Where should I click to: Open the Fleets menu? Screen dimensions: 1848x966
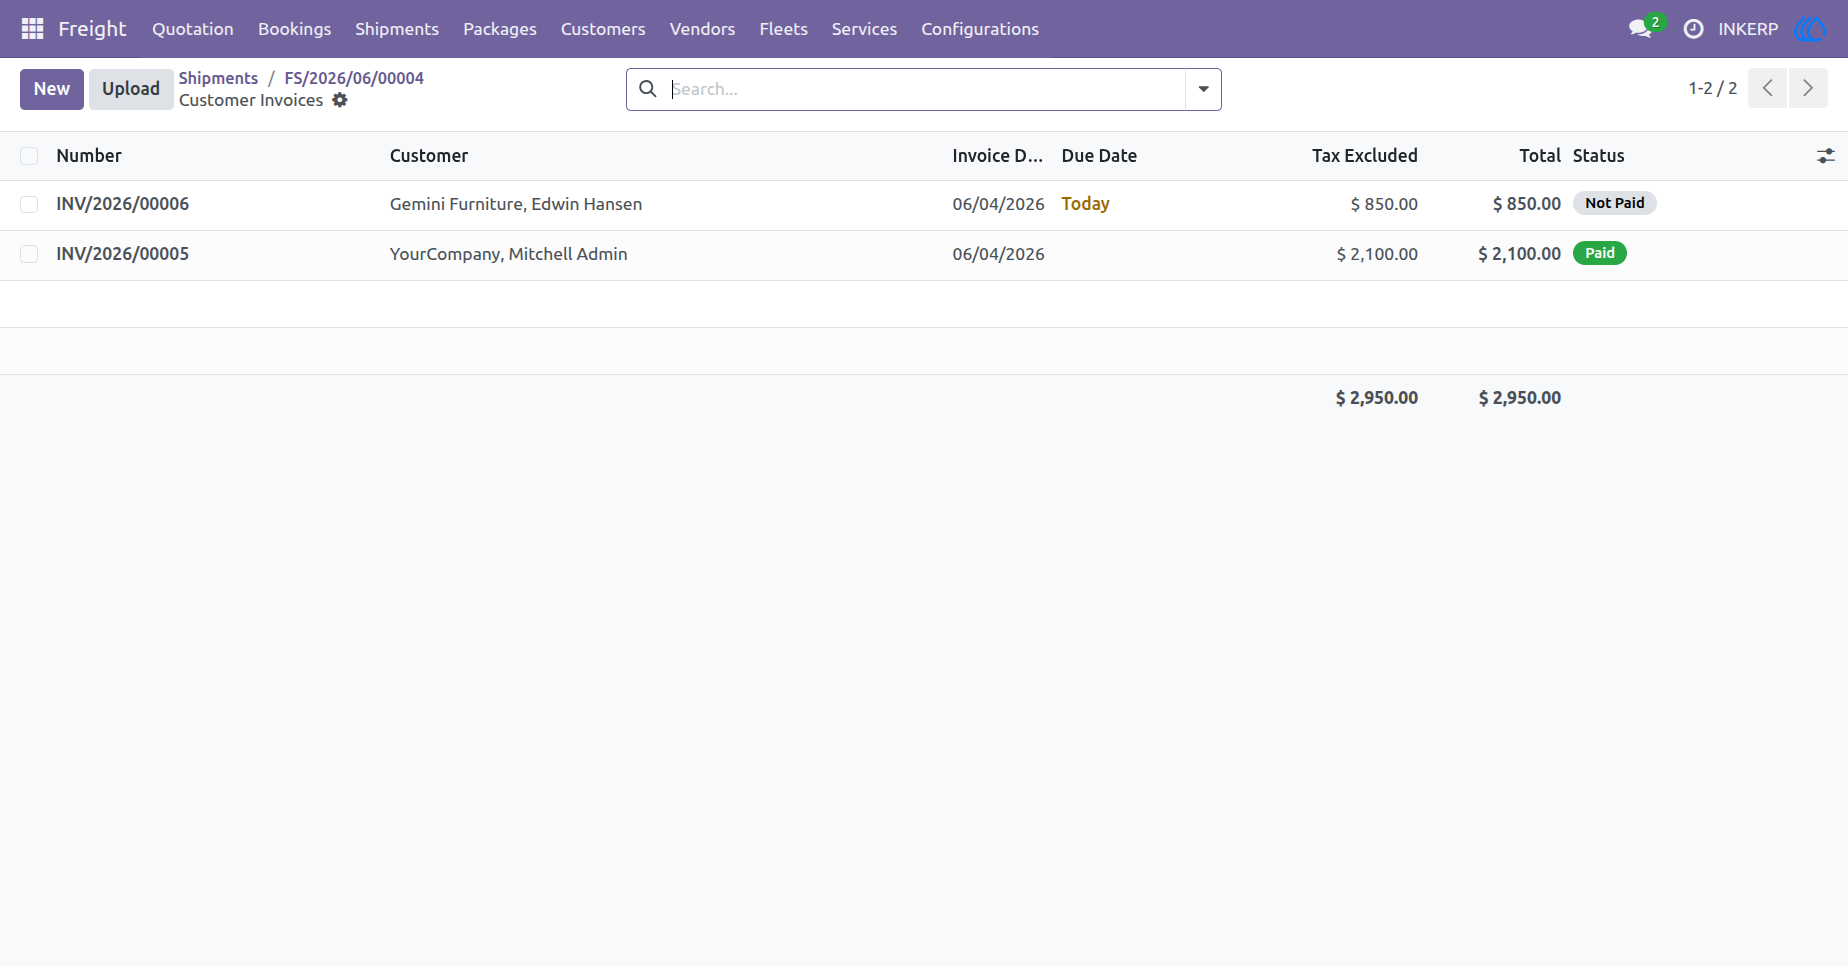click(x=783, y=29)
